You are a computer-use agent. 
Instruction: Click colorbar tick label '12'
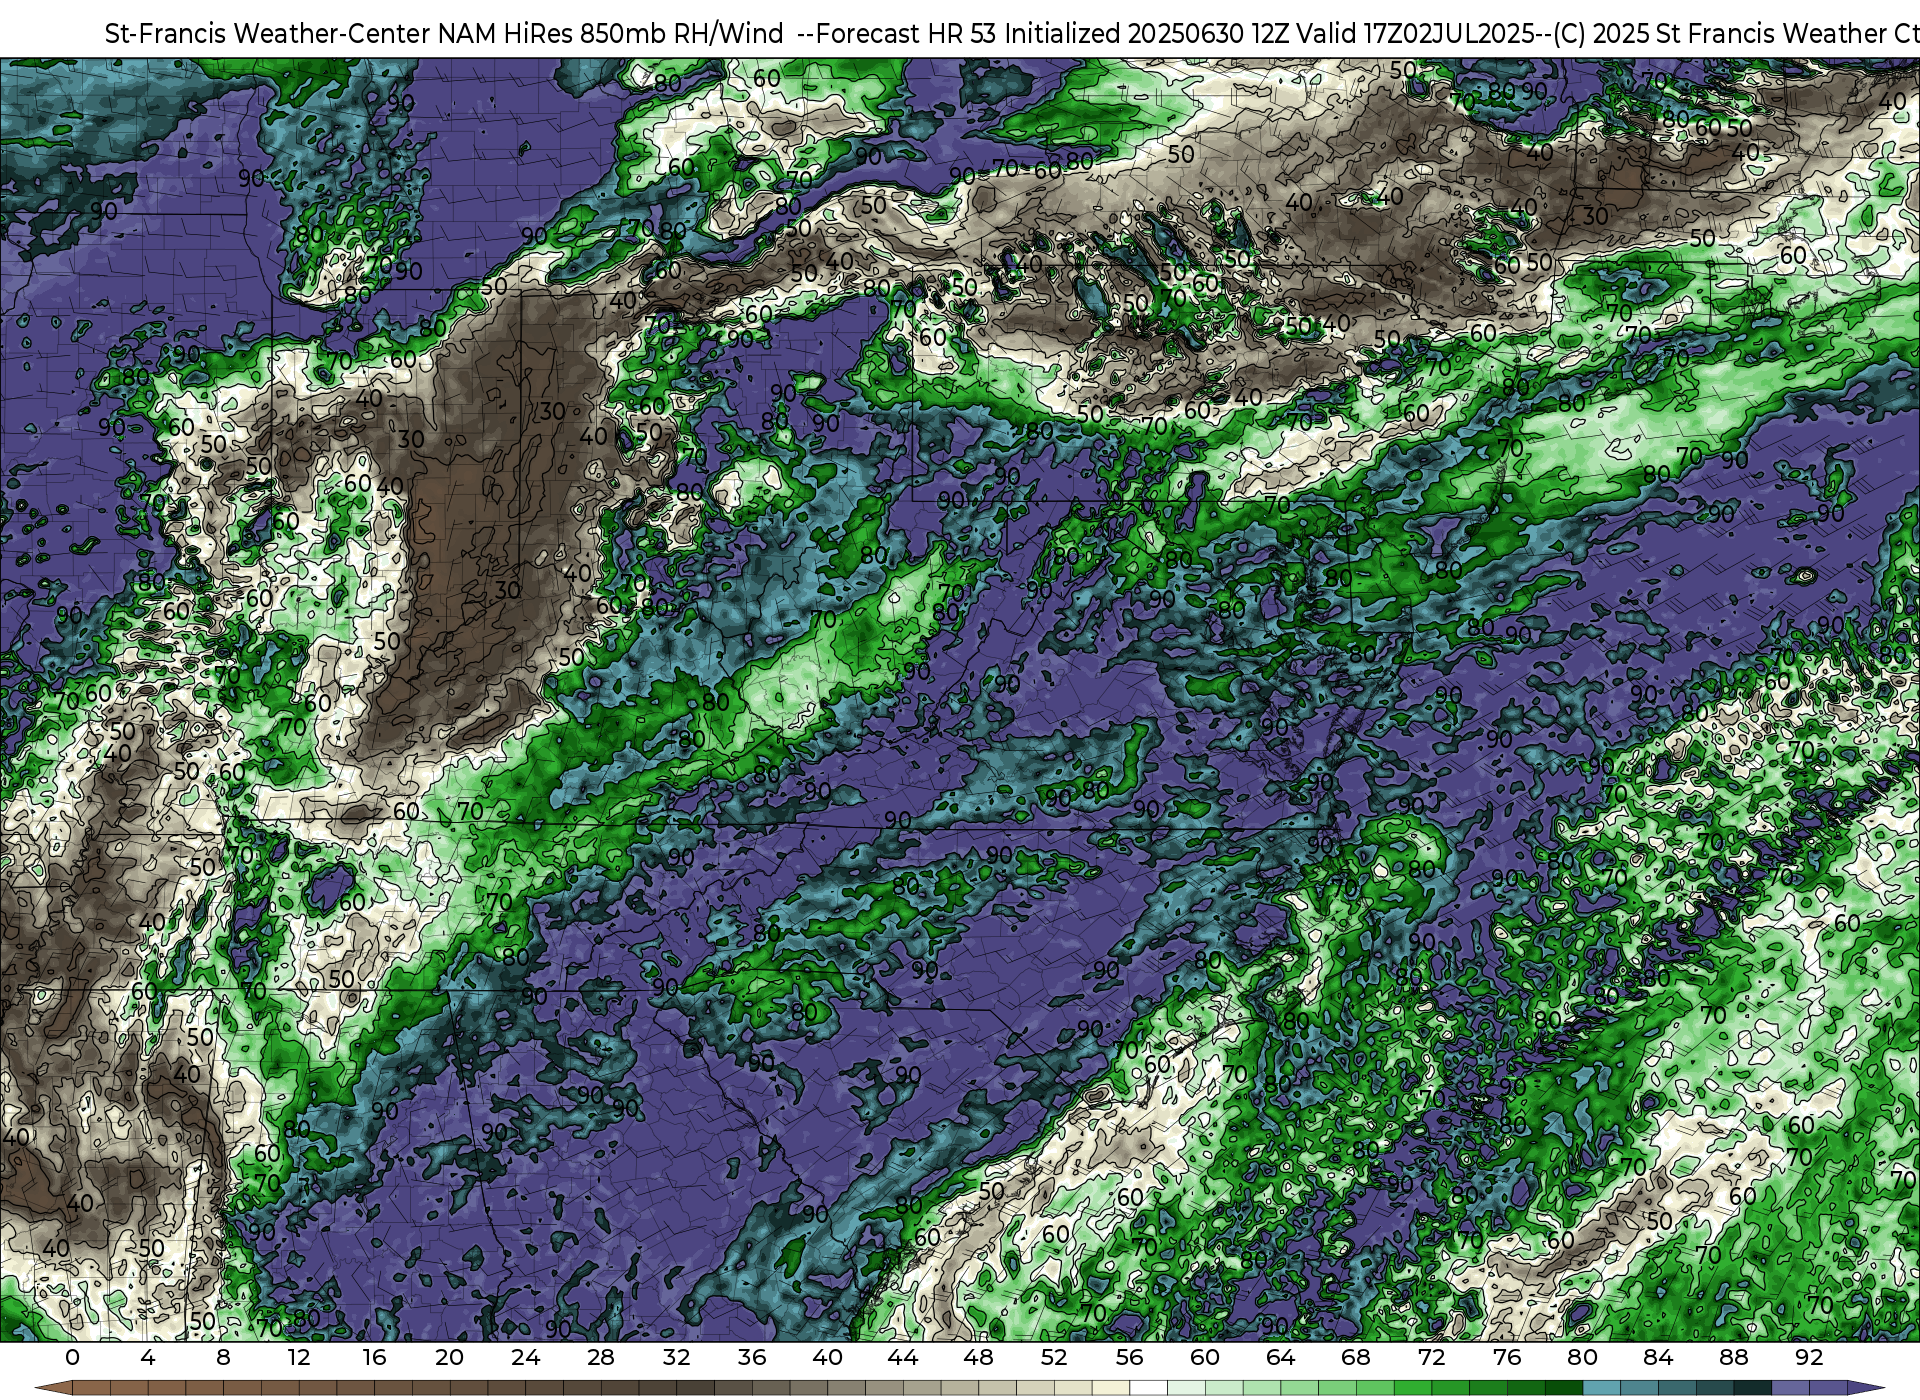[x=299, y=1357]
